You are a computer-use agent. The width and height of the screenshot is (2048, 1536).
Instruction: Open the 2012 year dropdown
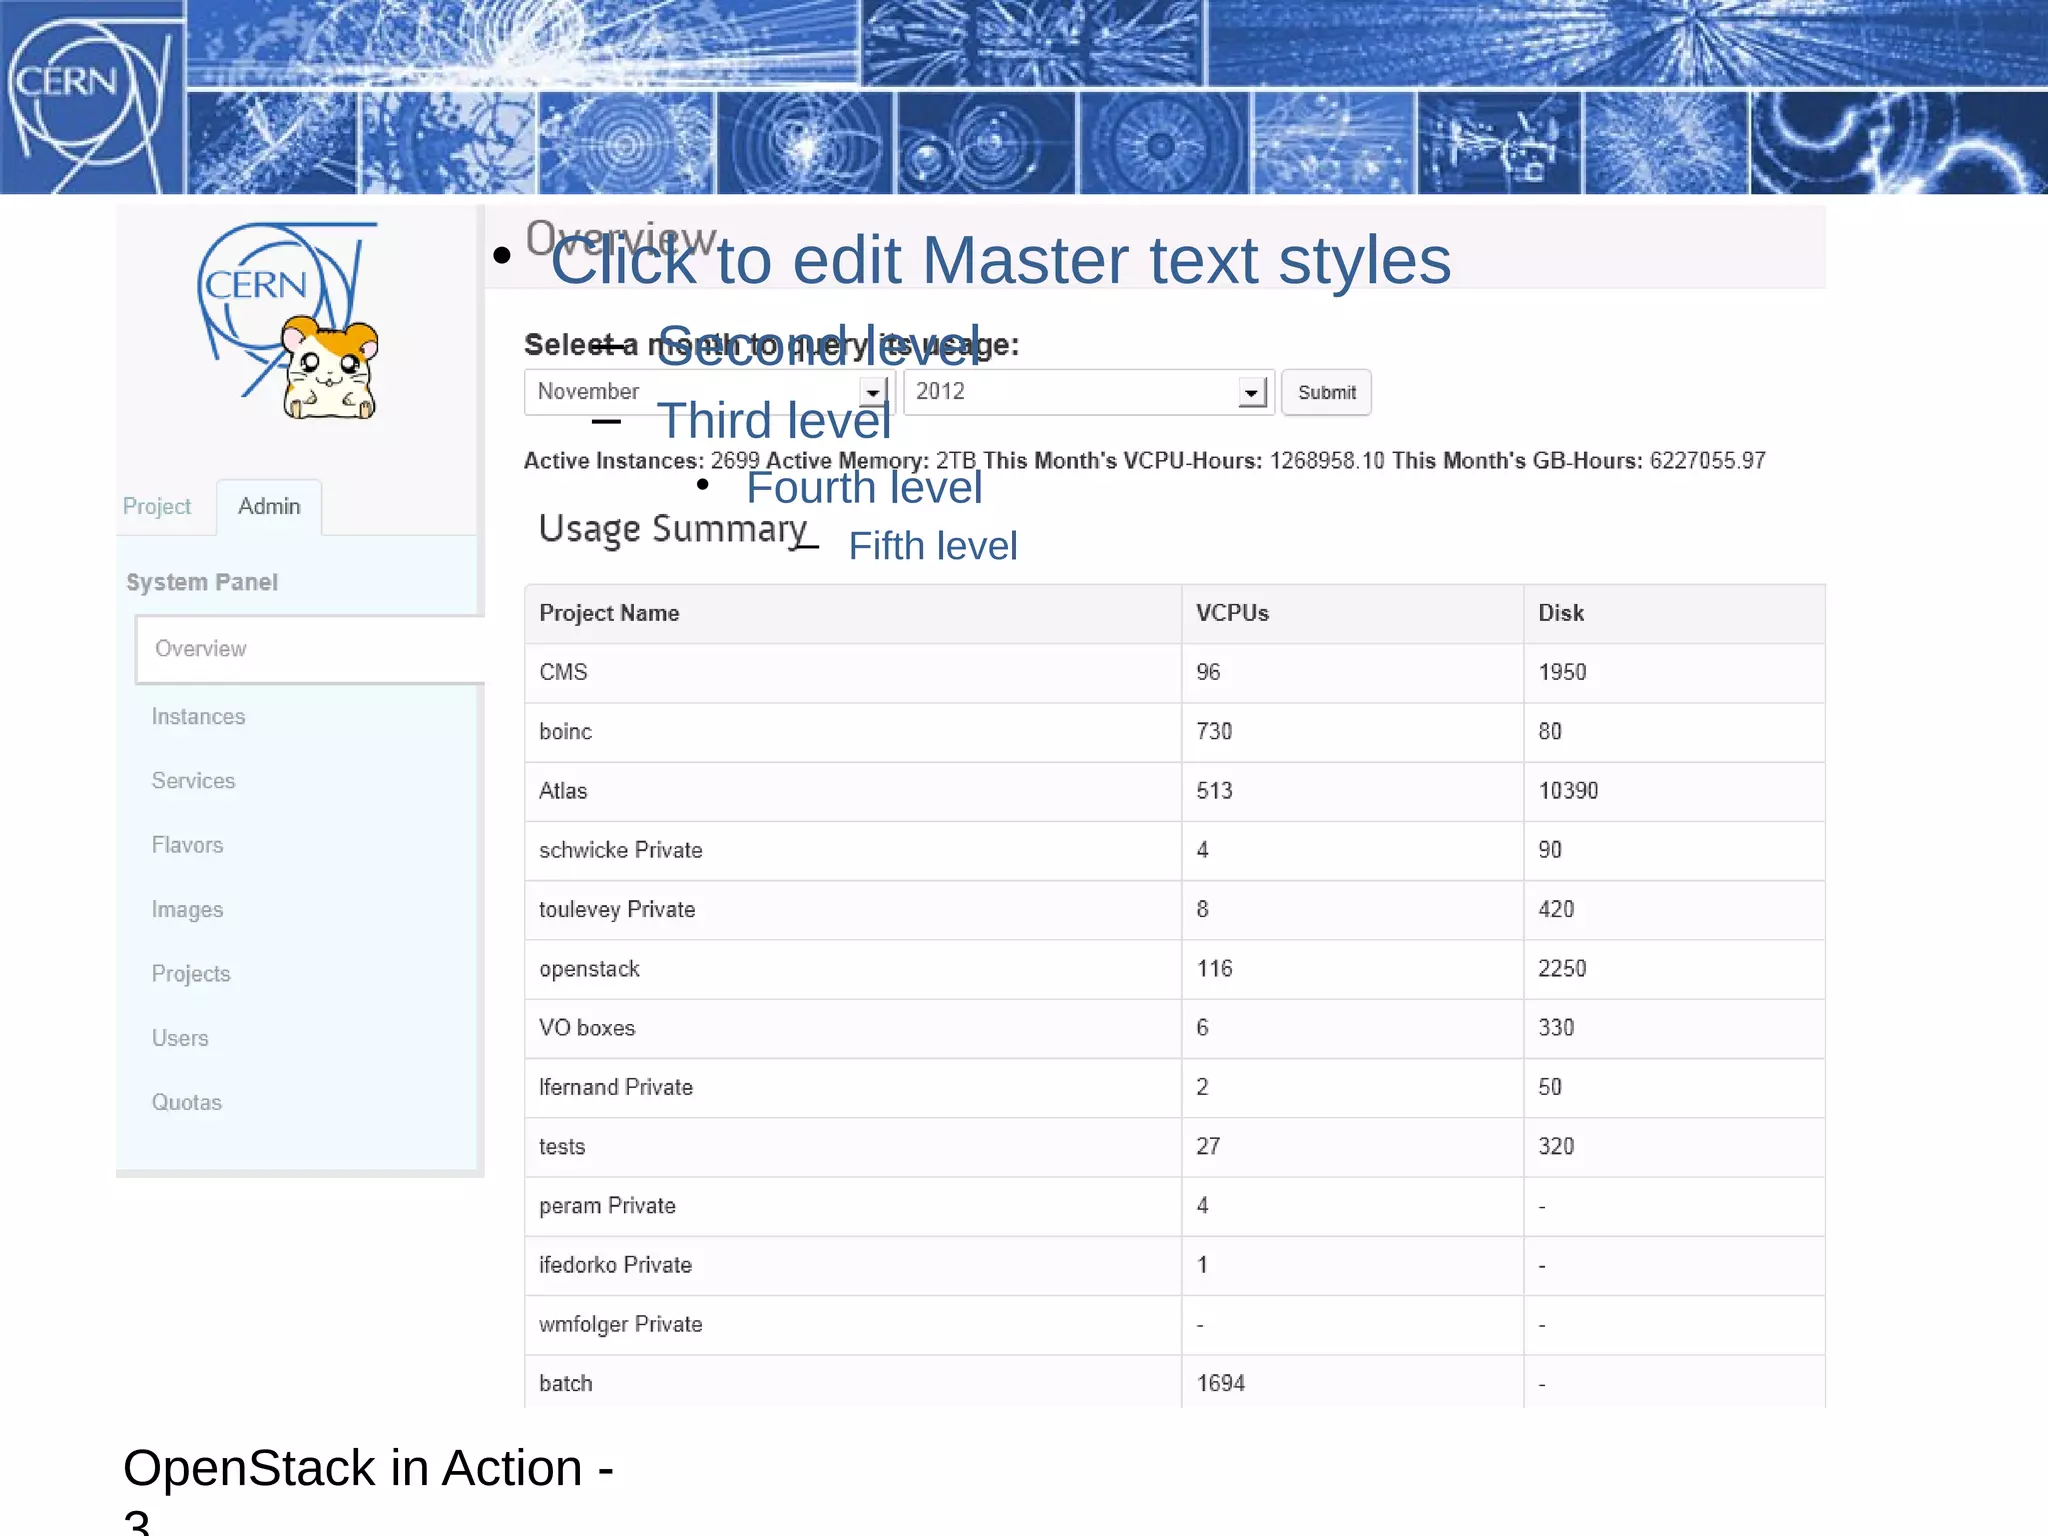tap(1088, 392)
